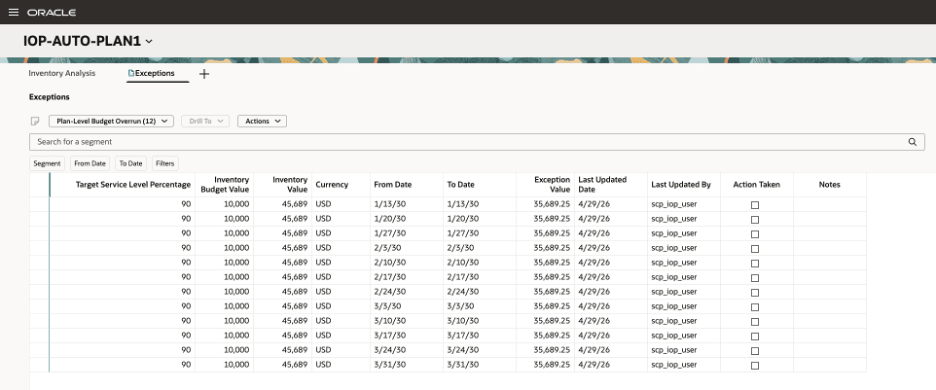Click the Inventory Budget Value column header
The width and height of the screenshot is (936, 390).
[224, 185]
